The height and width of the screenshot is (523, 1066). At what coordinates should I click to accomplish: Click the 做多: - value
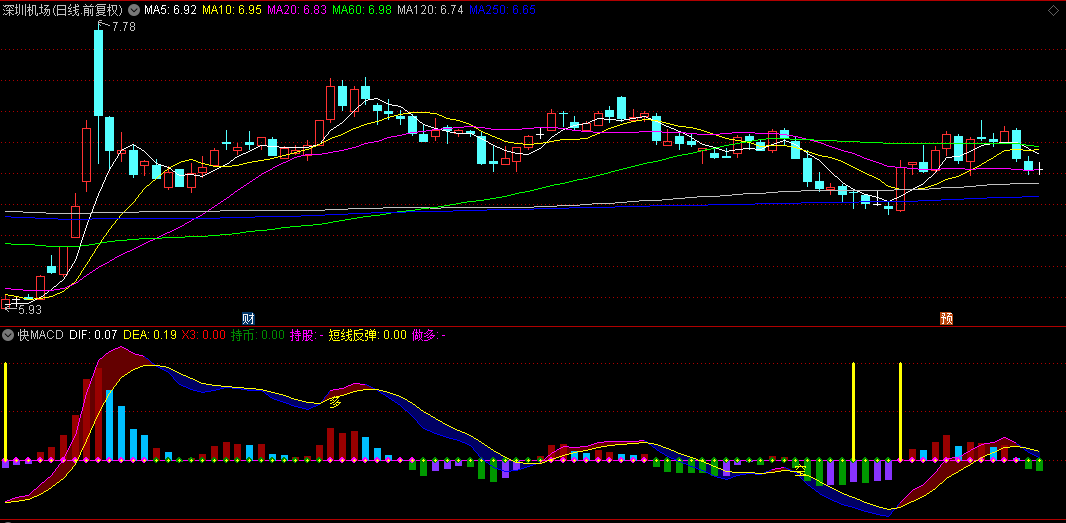point(429,335)
